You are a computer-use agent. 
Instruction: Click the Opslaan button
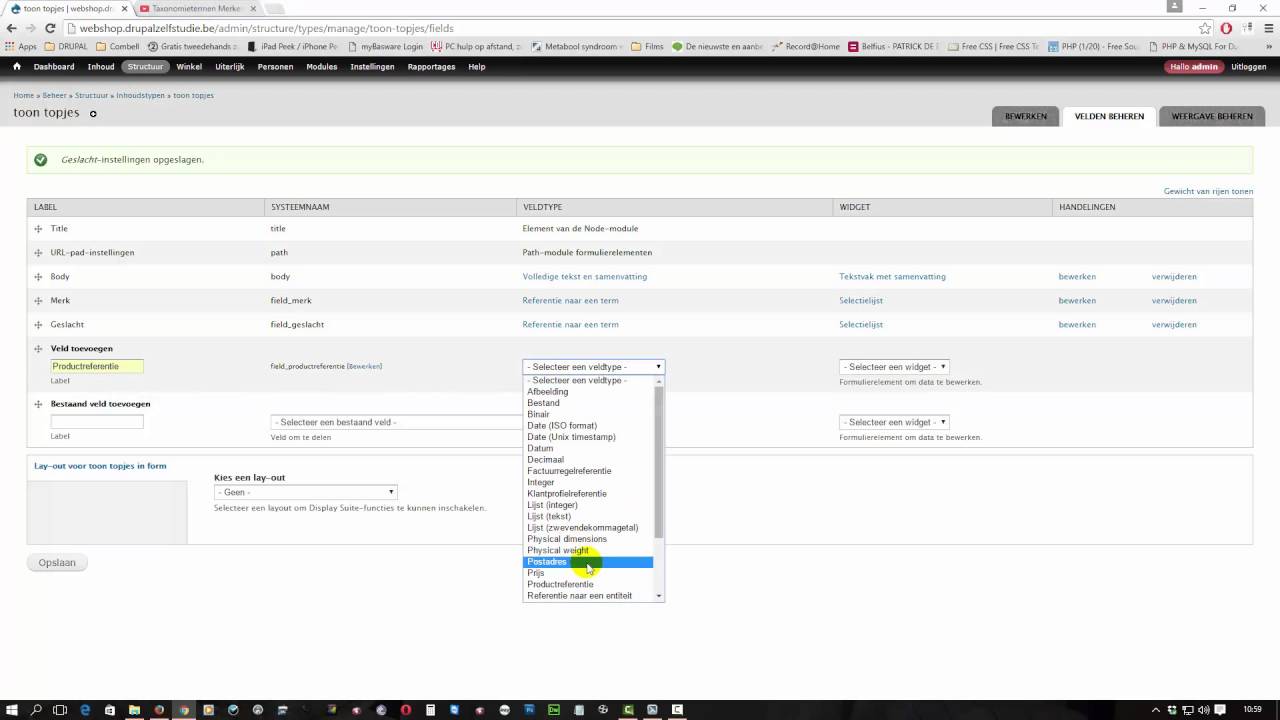(57, 563)
